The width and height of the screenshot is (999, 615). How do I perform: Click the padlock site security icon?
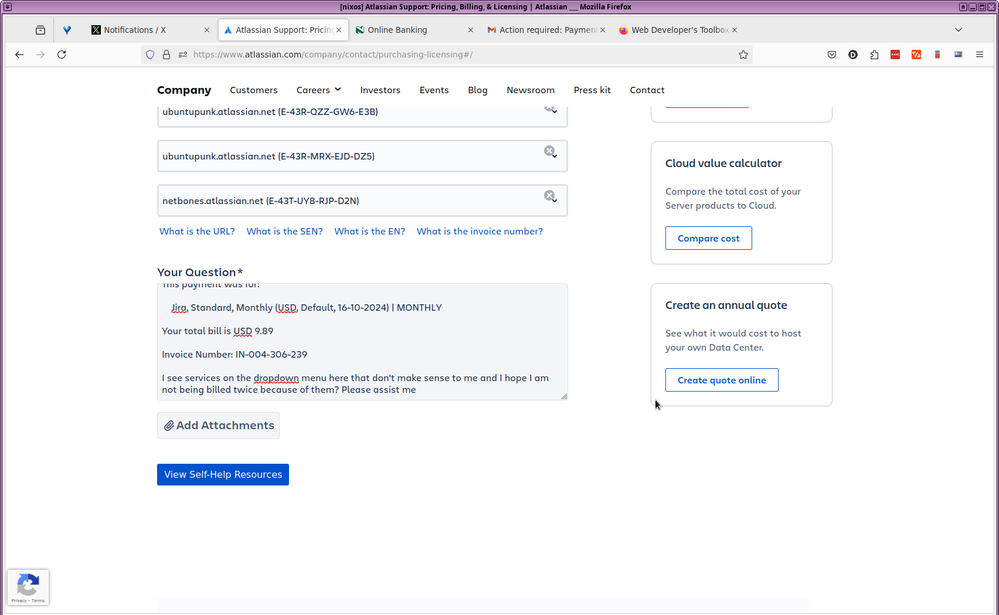[166, 55]
